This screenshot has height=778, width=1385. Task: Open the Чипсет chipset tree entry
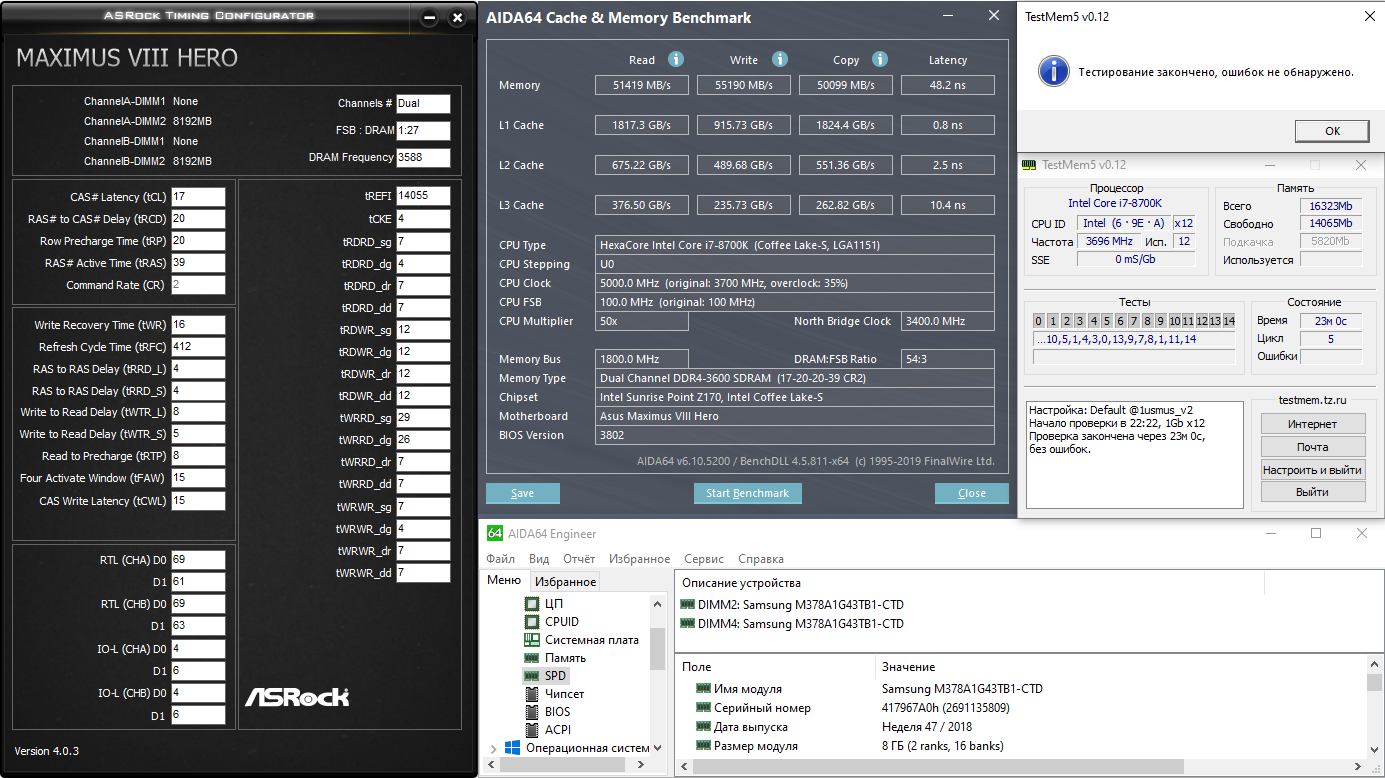[555, 694]
